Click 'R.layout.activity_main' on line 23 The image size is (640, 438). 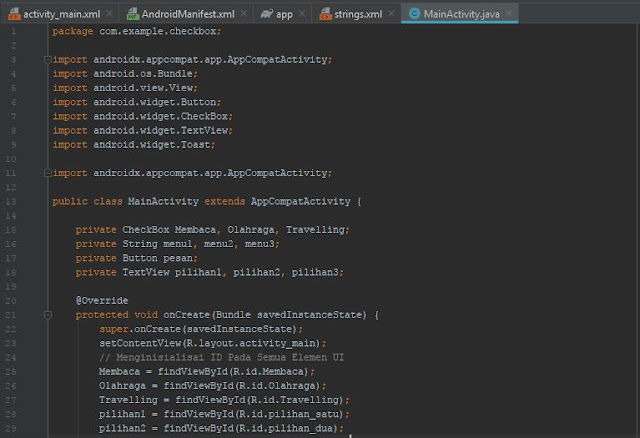(x=251, y=343)
